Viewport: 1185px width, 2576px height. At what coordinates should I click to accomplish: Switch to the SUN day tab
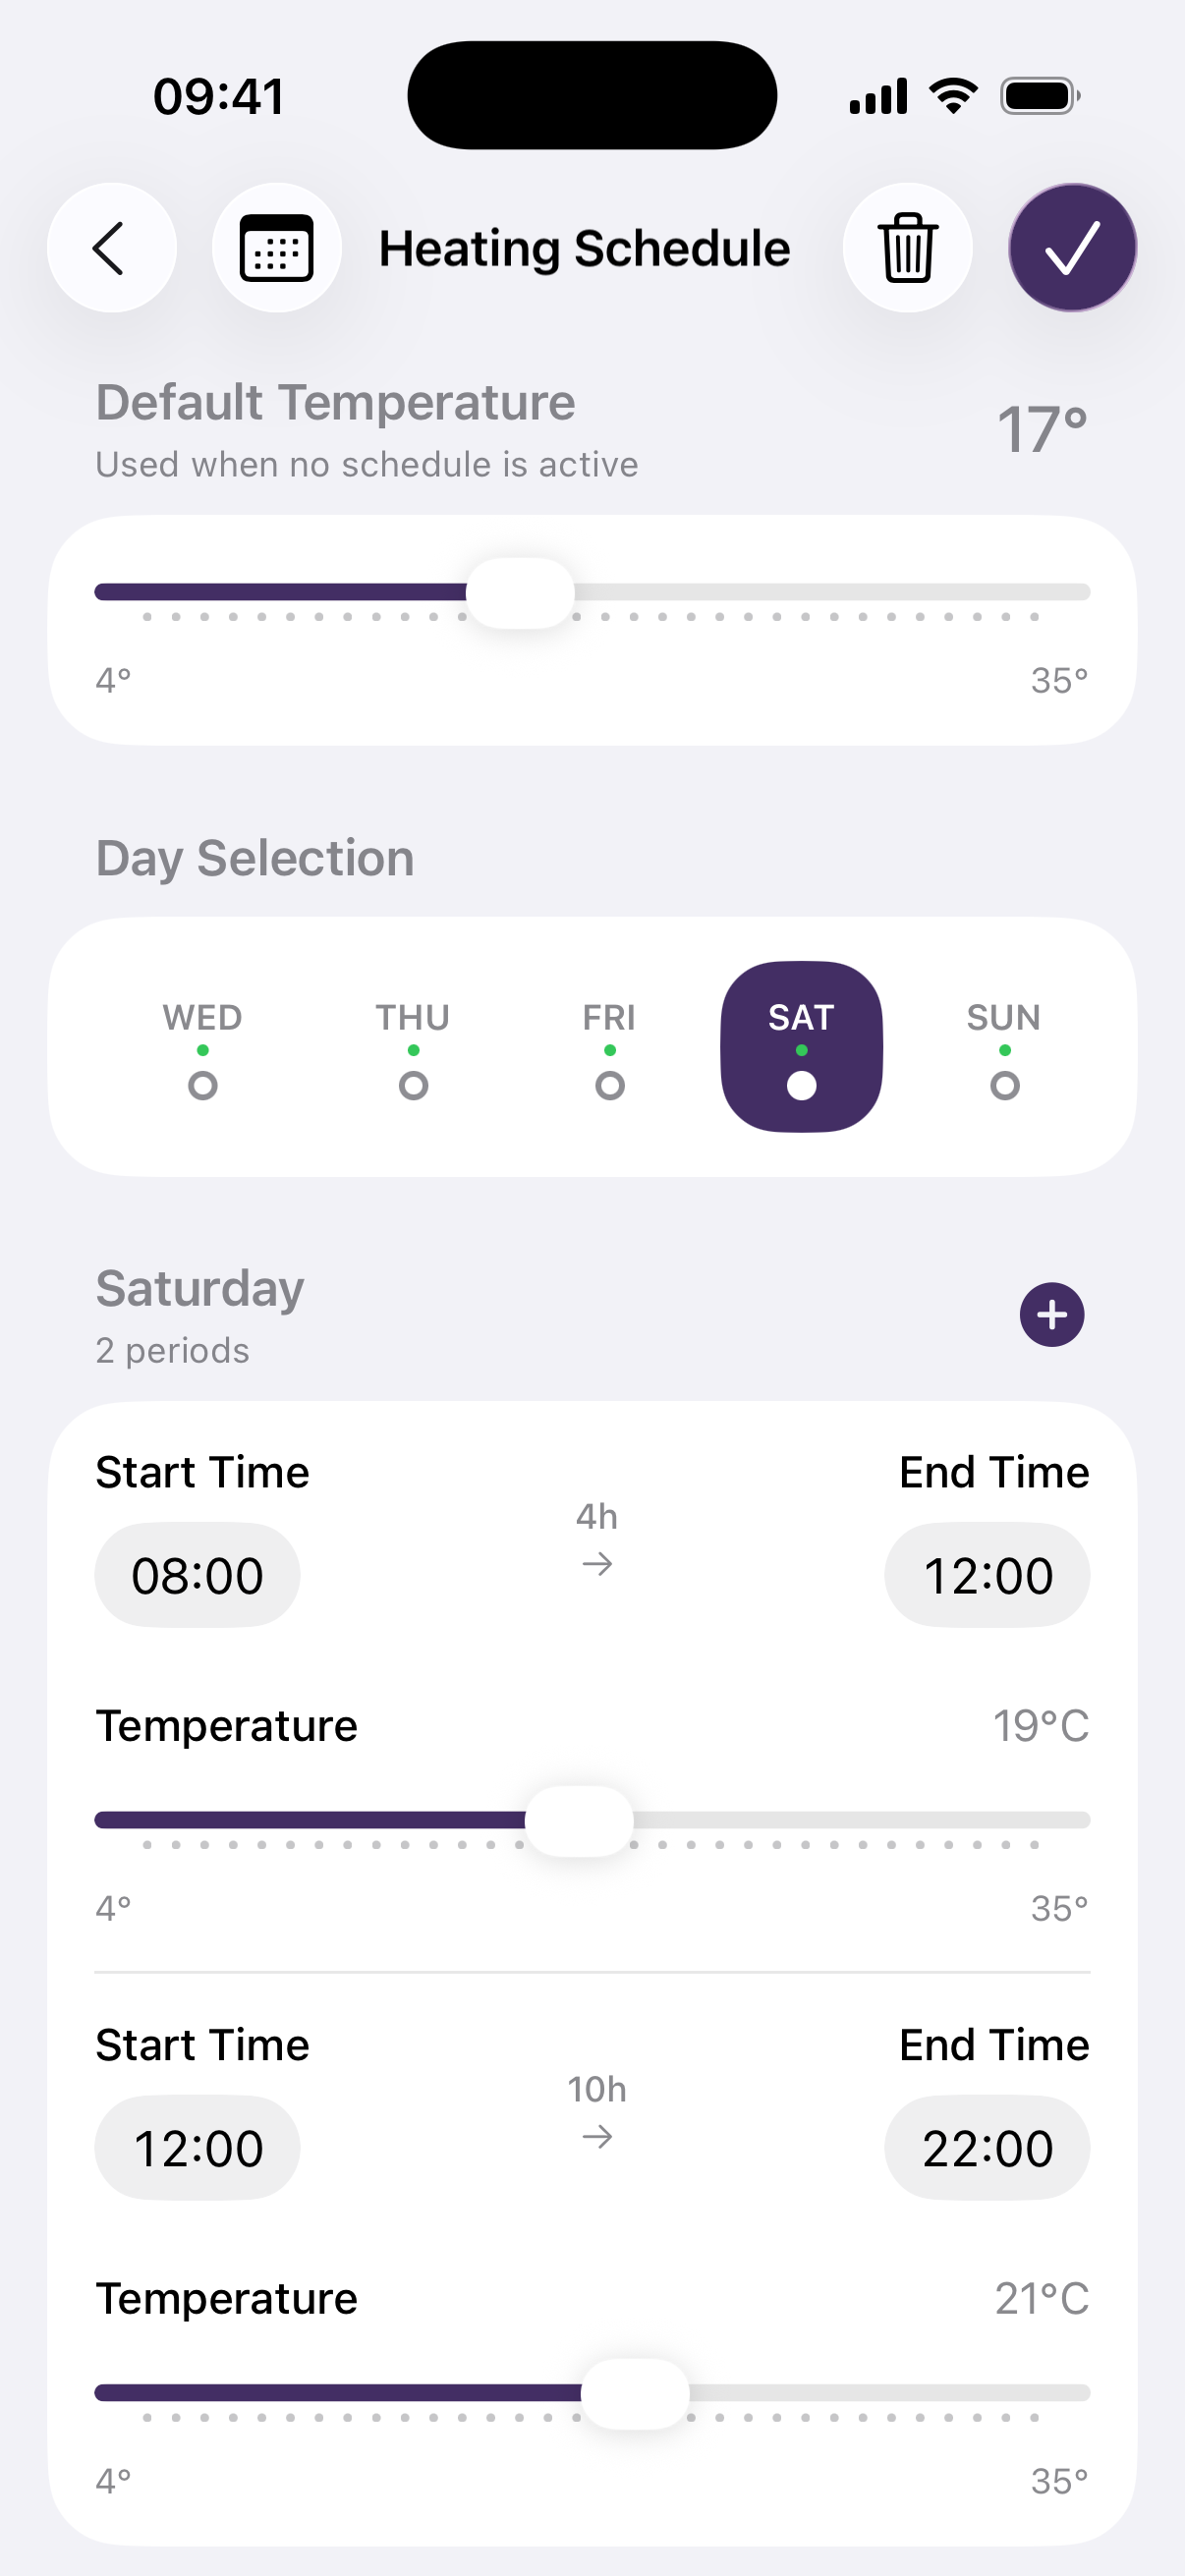1004,1047
